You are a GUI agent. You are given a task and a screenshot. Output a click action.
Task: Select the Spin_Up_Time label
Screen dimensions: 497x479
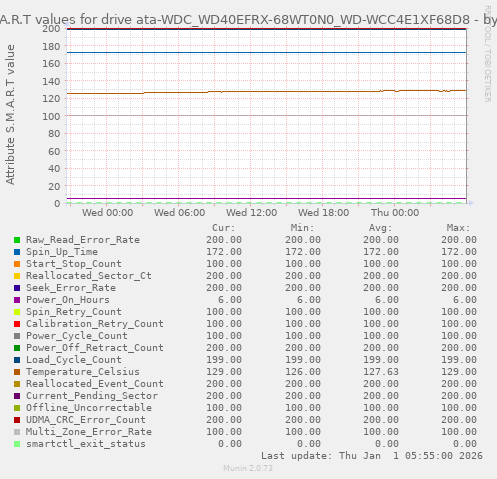pos(62,252)
